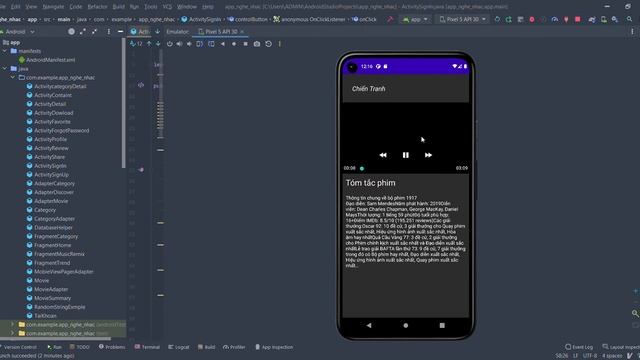Click the Search Everywhere magnifier icon
The image size is (640, 360).
tap(629, 19)
